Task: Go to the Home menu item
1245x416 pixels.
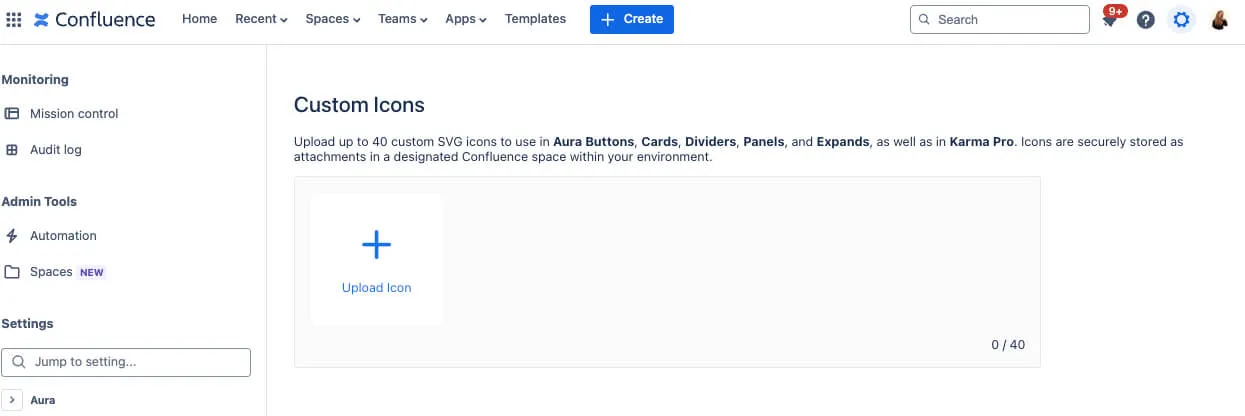Action: pyautogui.click(x=199, y=19)
